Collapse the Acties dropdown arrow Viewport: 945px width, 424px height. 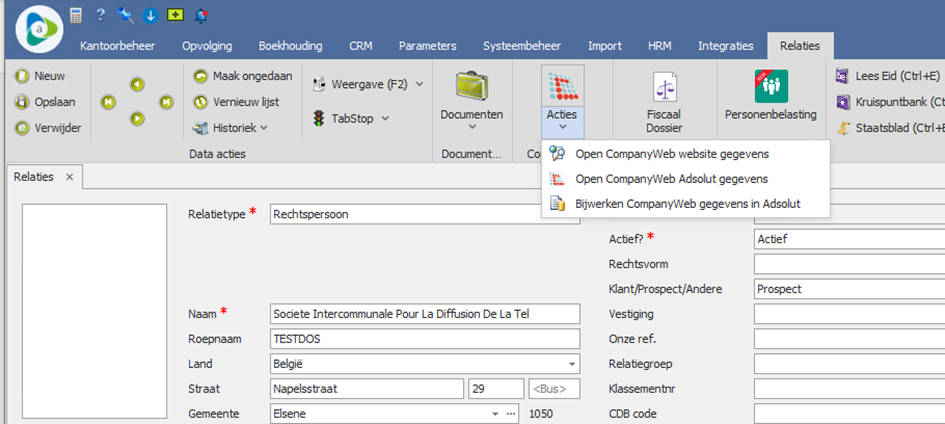[562, 126]
